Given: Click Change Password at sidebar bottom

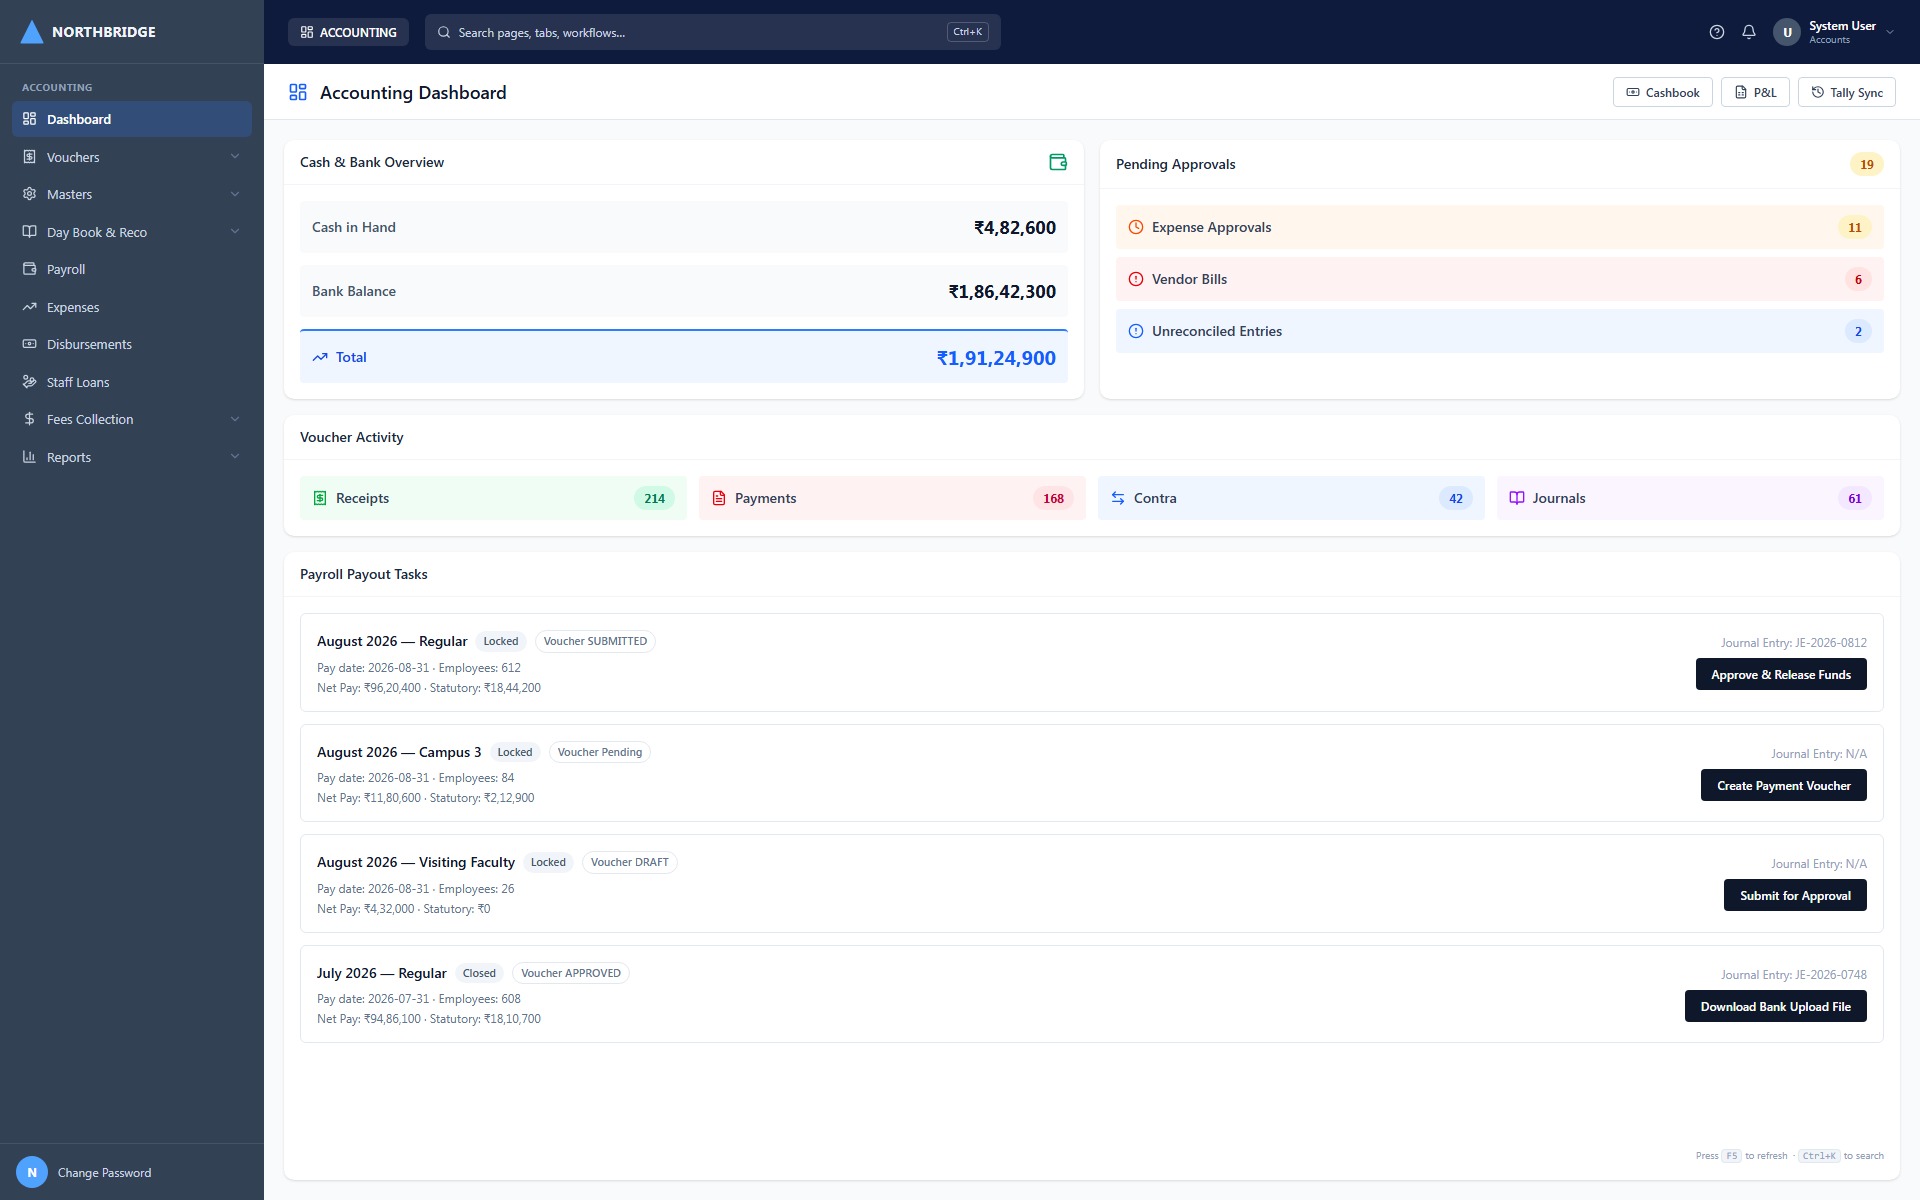Looking at the screenshot, I should (x=104, y=1172).
